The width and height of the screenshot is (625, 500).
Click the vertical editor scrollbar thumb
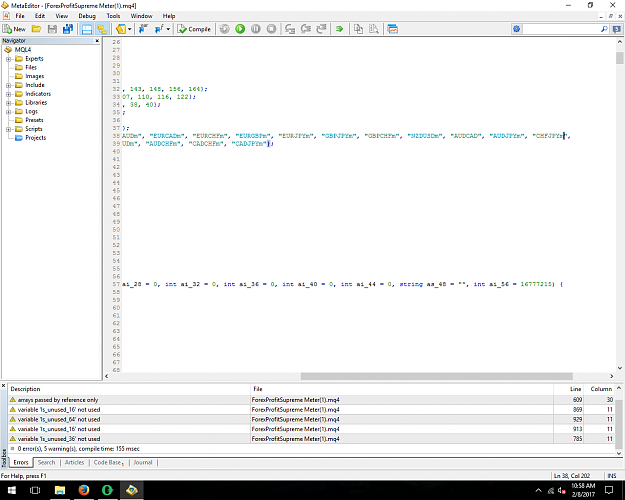pyautogui.click(x=619, y=58)
